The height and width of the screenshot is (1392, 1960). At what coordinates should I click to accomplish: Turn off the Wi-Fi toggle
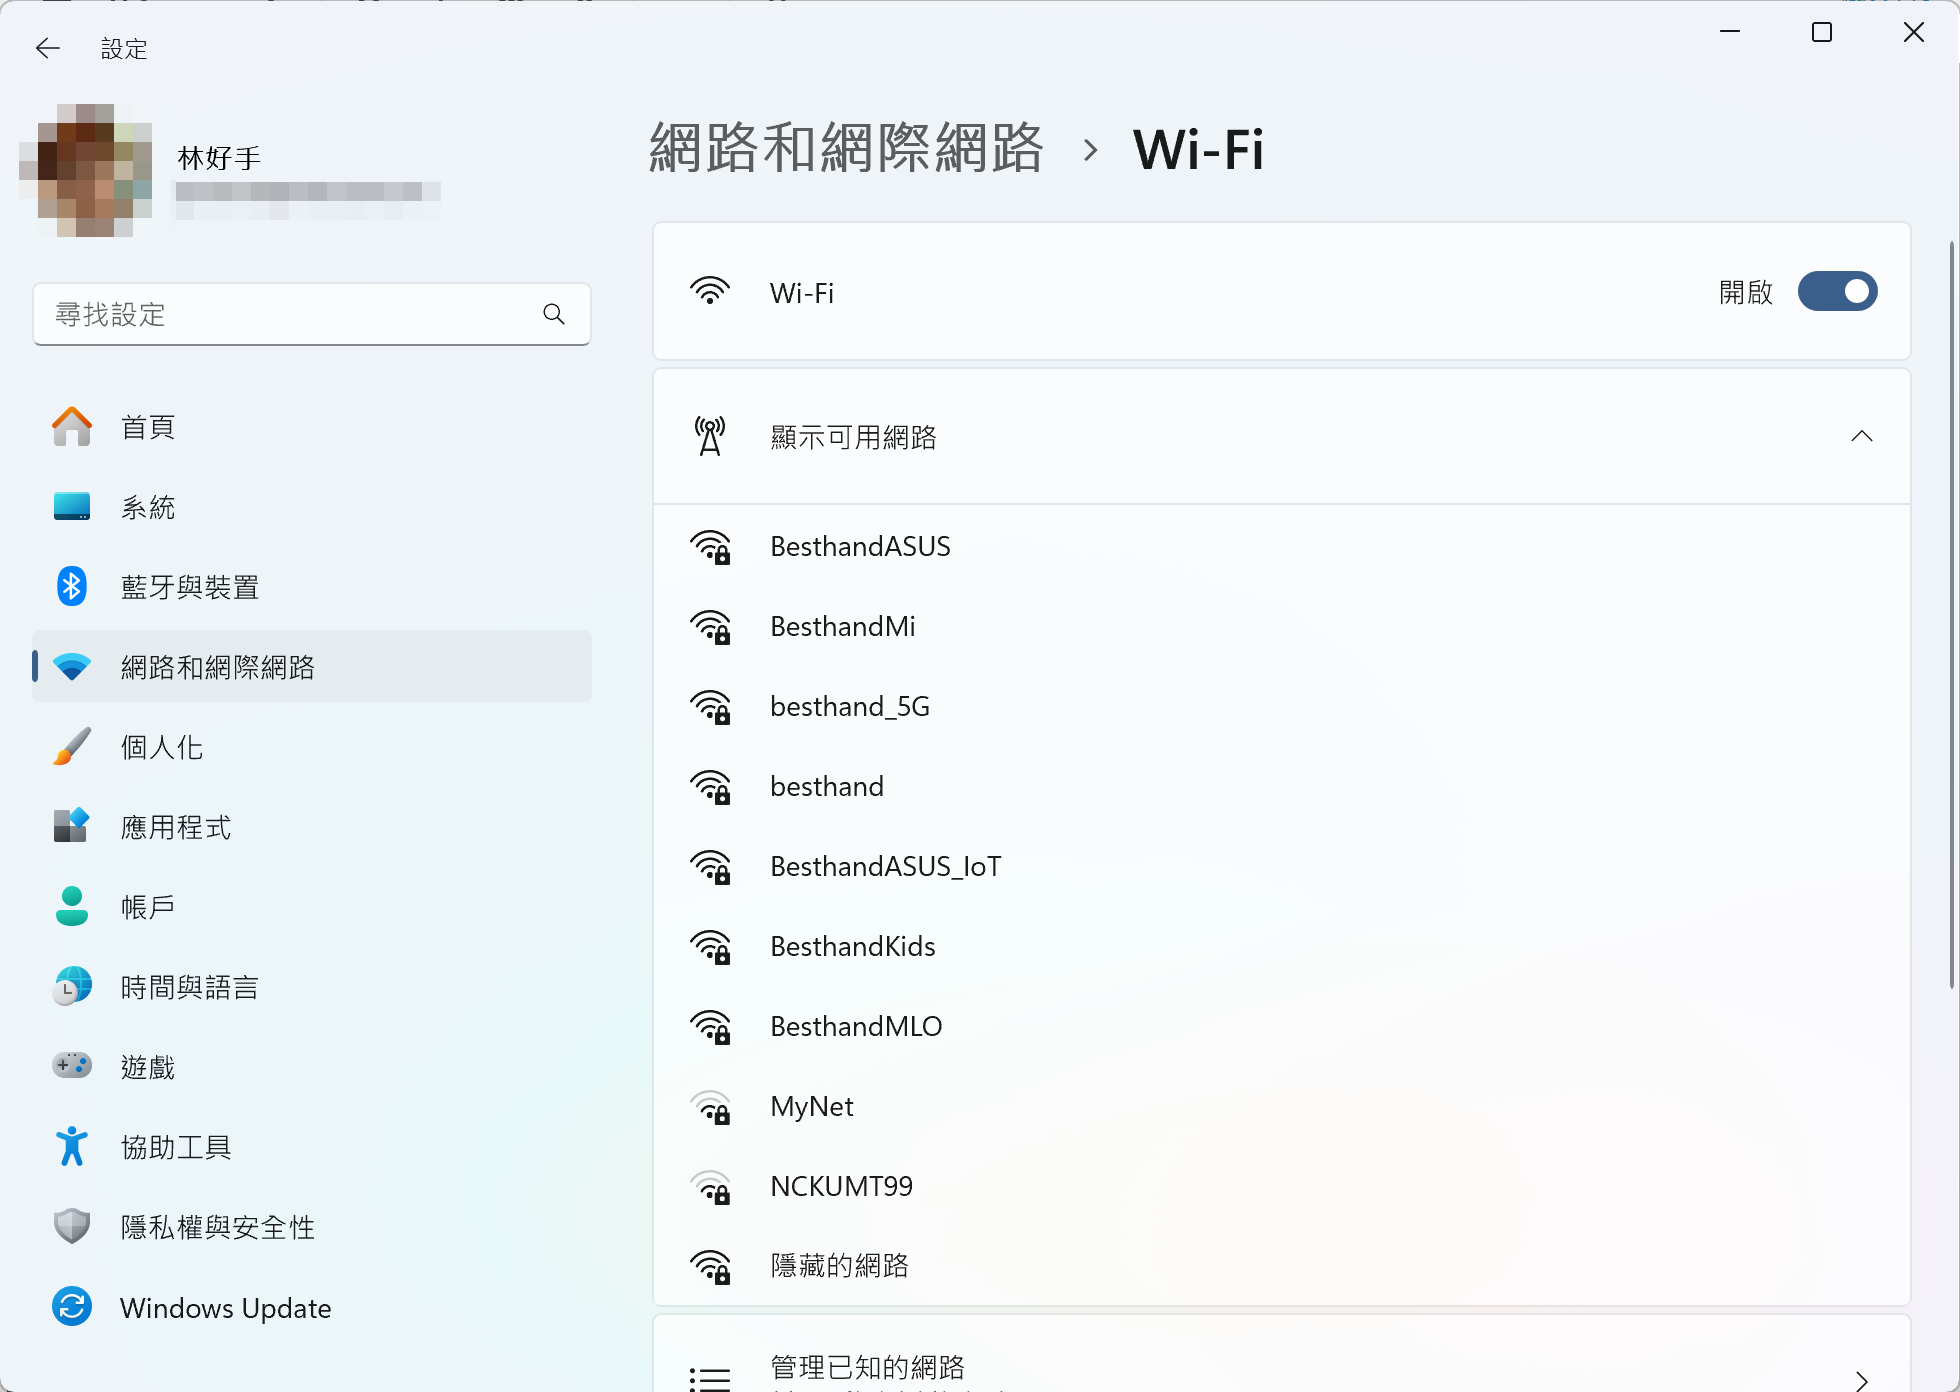1837,292
